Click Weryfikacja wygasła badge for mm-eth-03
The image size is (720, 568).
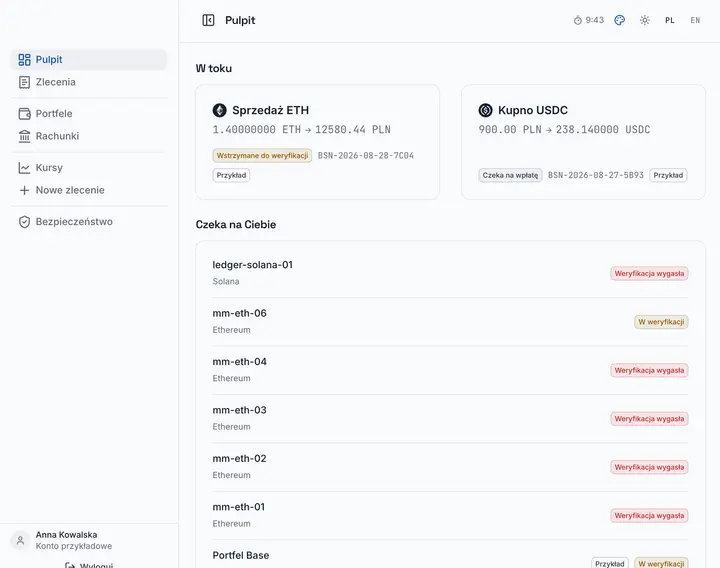coord(649,419)
